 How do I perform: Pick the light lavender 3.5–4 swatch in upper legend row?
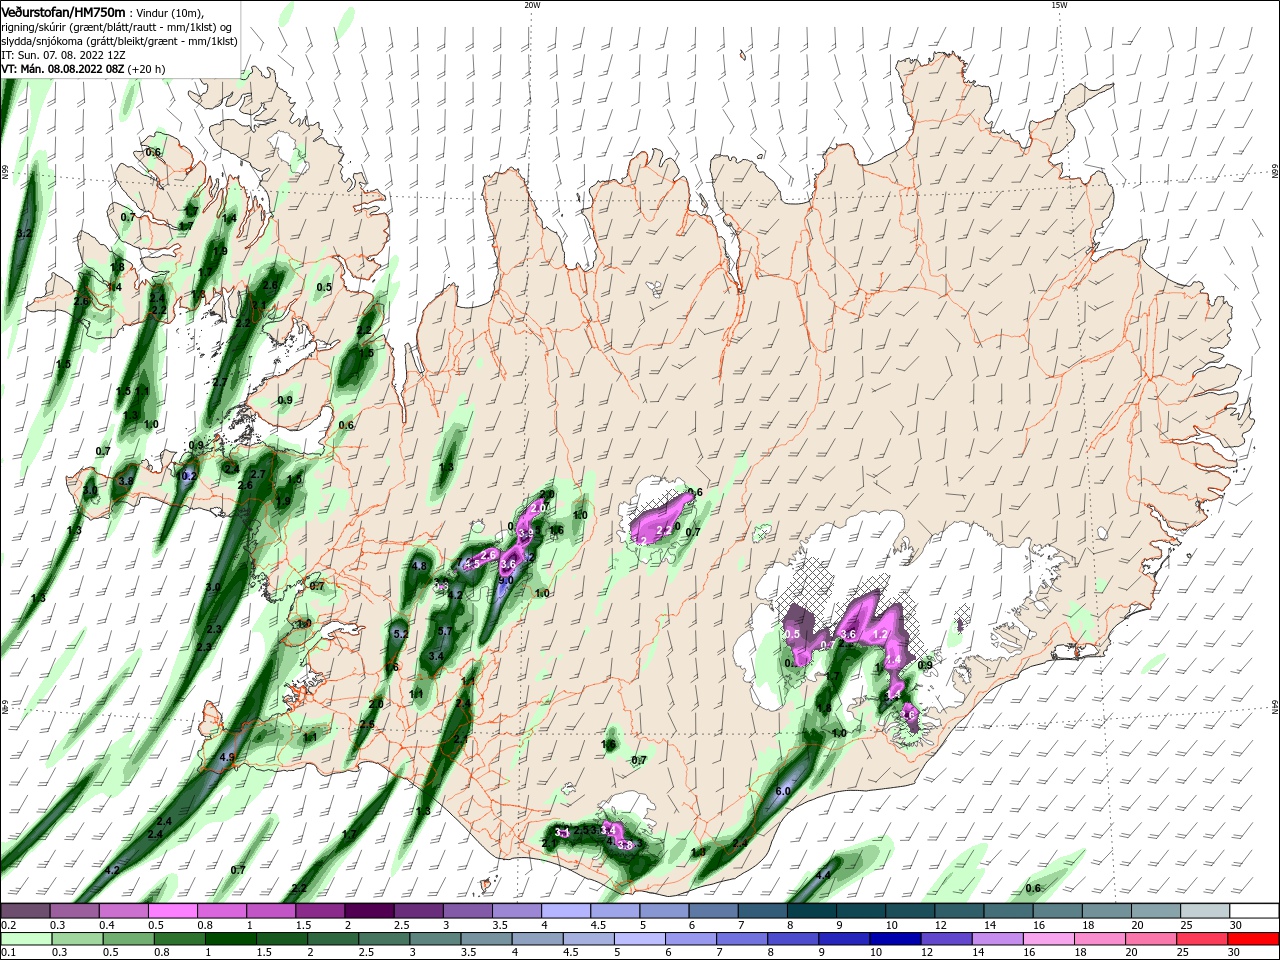click(517, 911)
